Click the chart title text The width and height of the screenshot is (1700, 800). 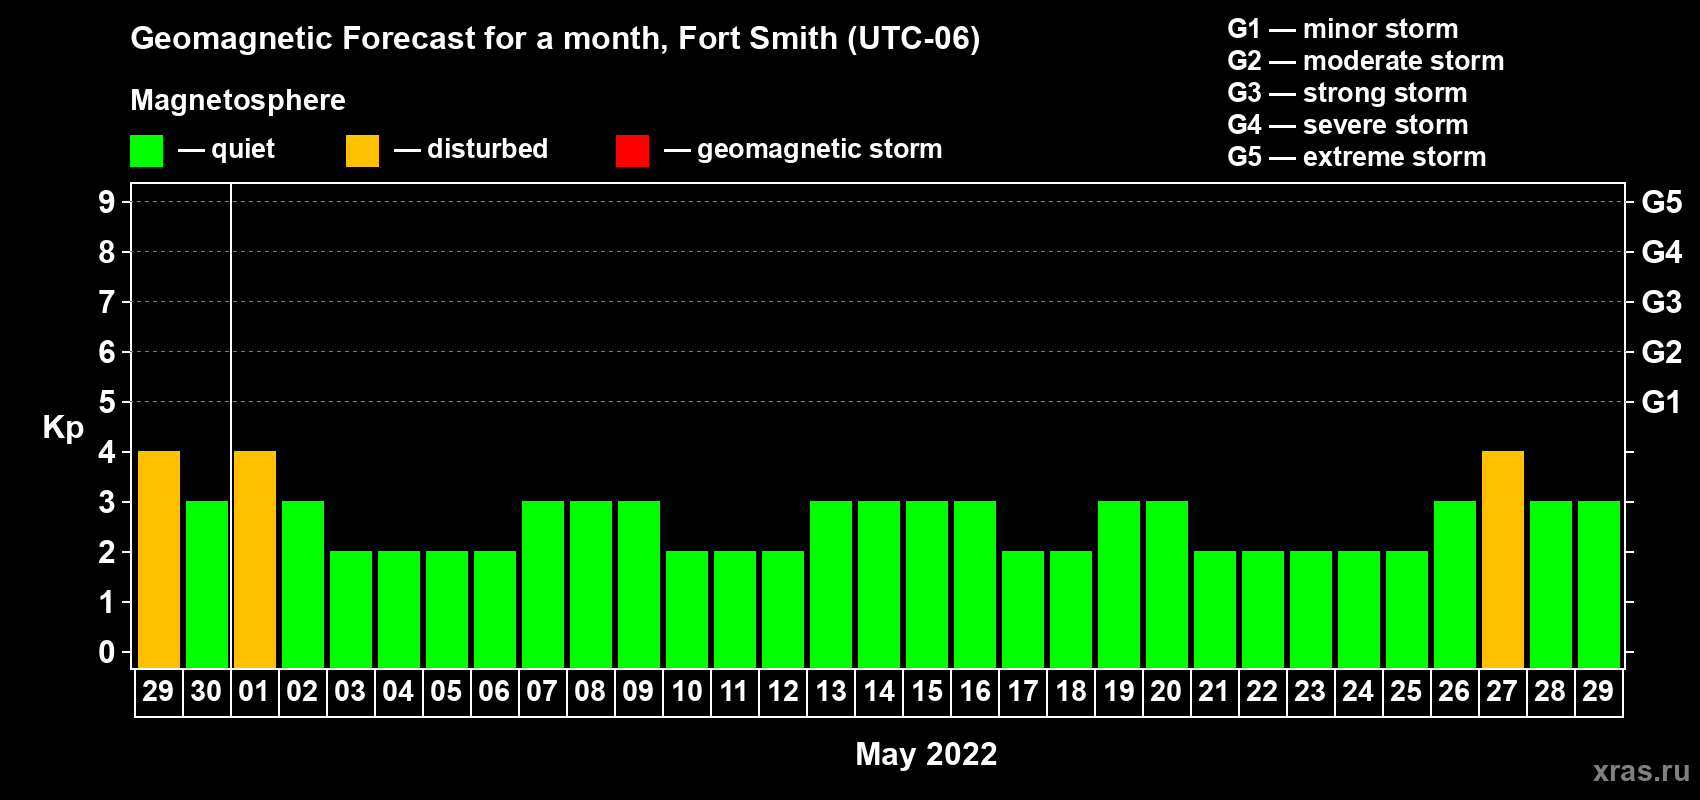555,38
